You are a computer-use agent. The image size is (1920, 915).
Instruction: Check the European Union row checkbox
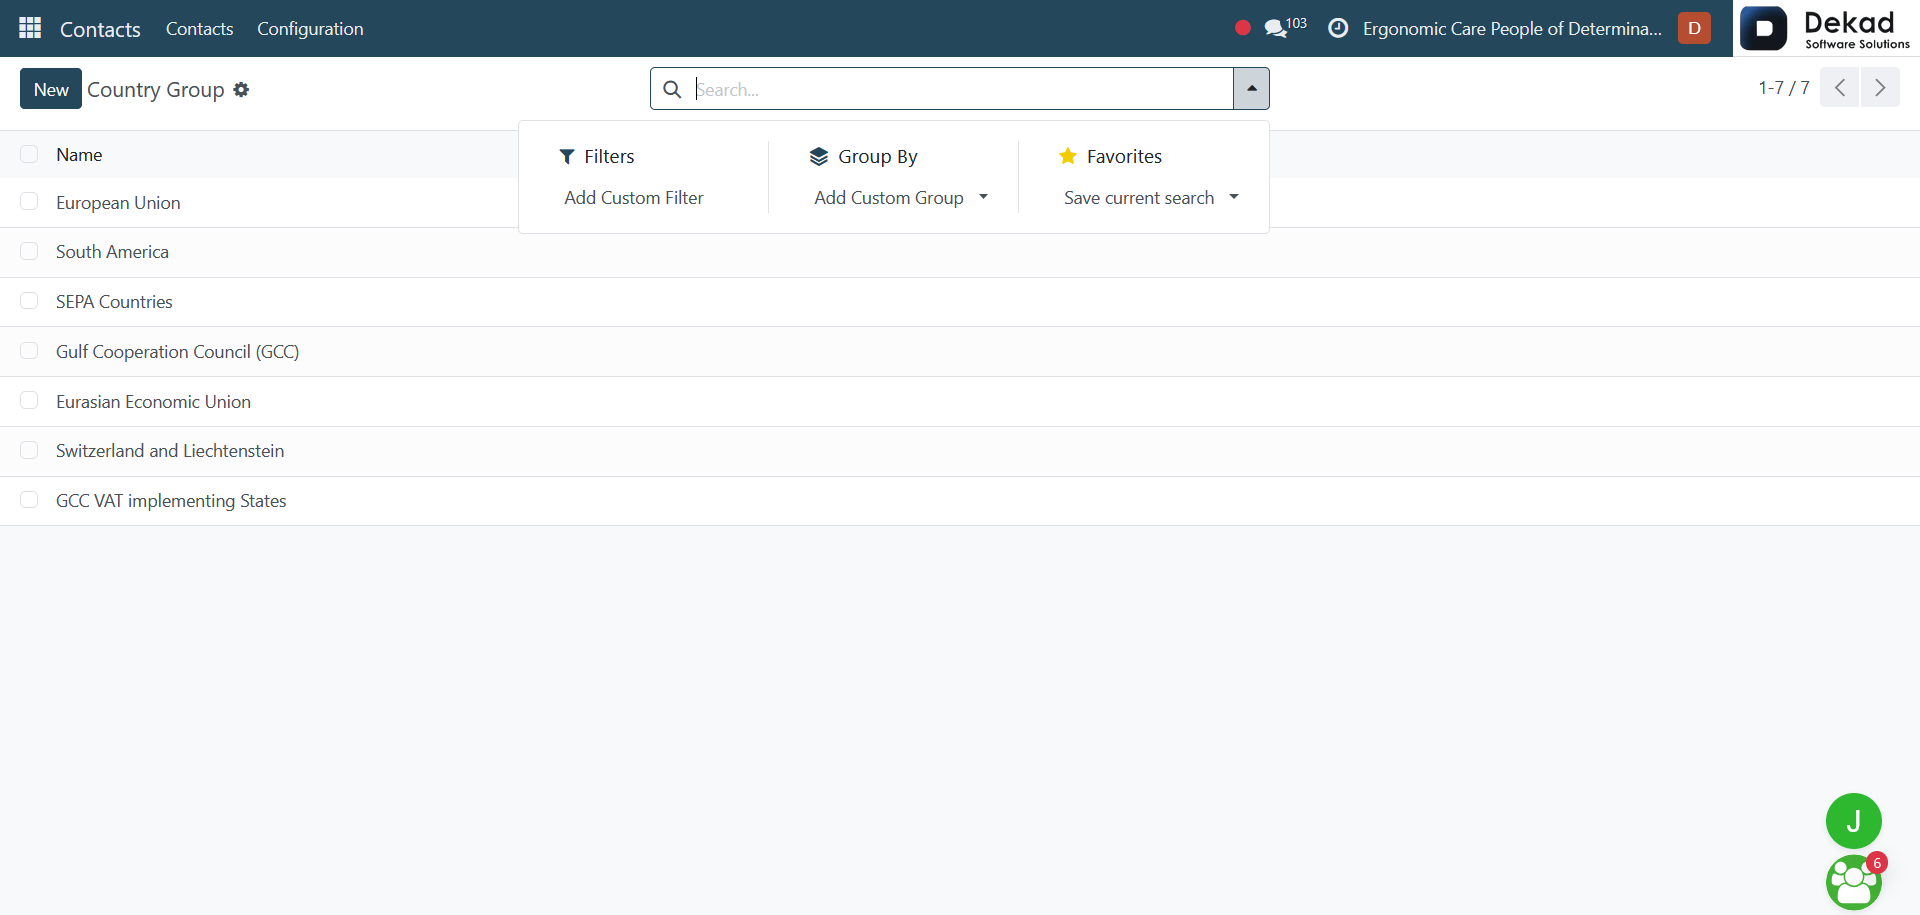(29, 202)
